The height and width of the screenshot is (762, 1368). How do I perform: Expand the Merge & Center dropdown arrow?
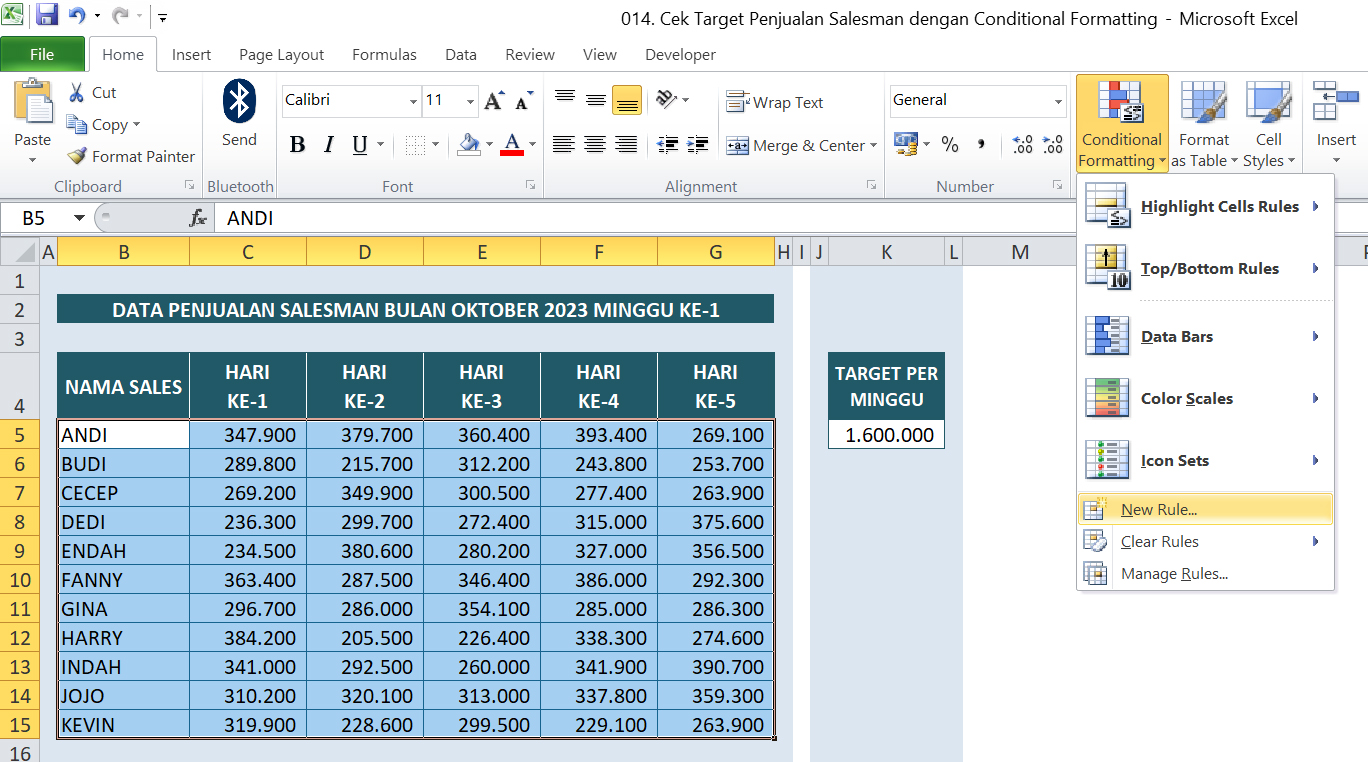point(871,146)
